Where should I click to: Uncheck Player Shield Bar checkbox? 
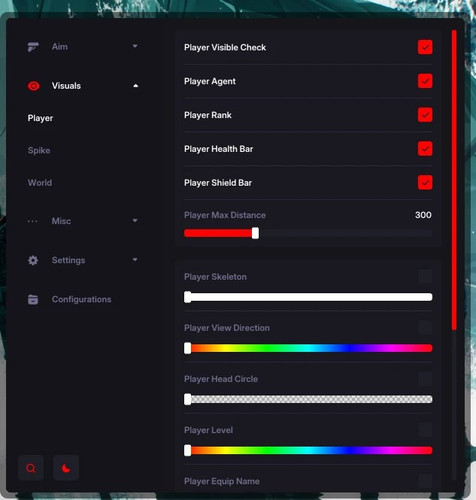[x=425, y=182]
